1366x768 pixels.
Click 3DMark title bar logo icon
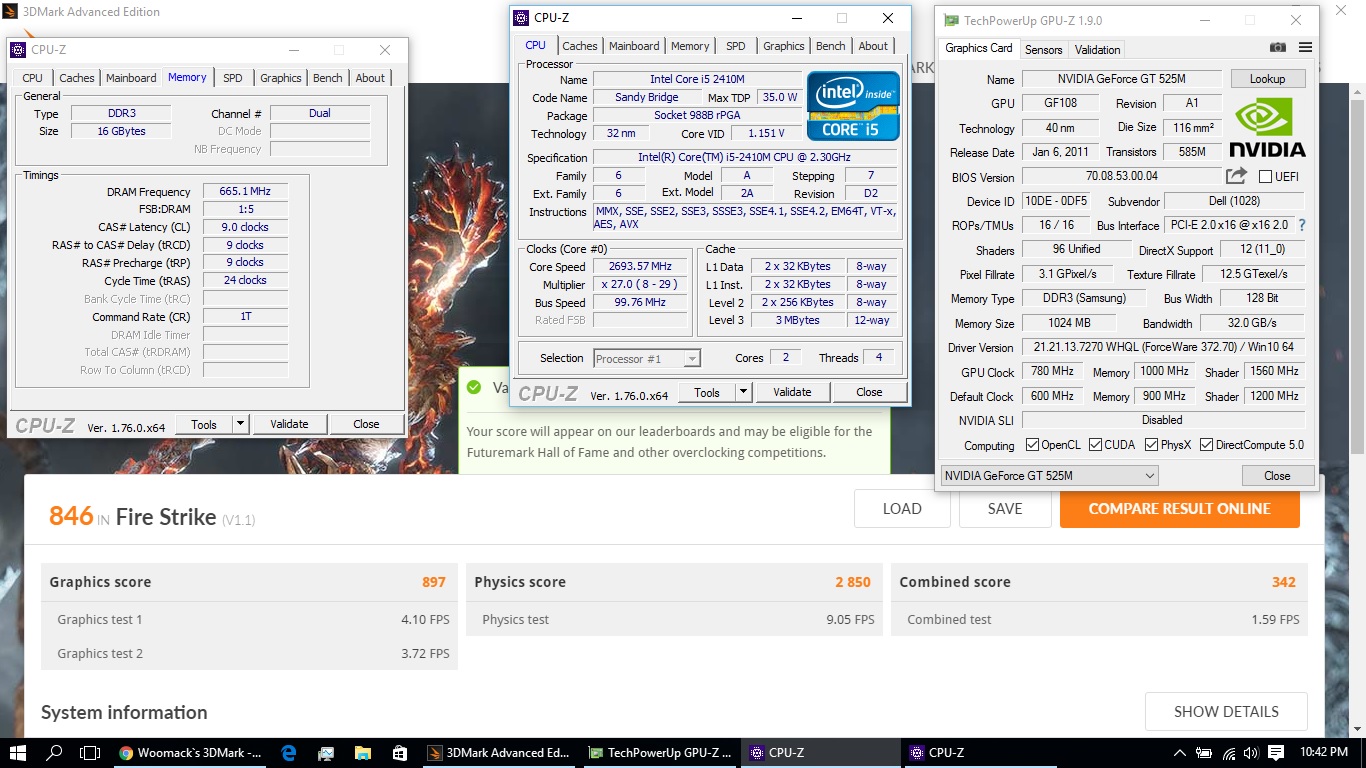click(x=10, y=12)
